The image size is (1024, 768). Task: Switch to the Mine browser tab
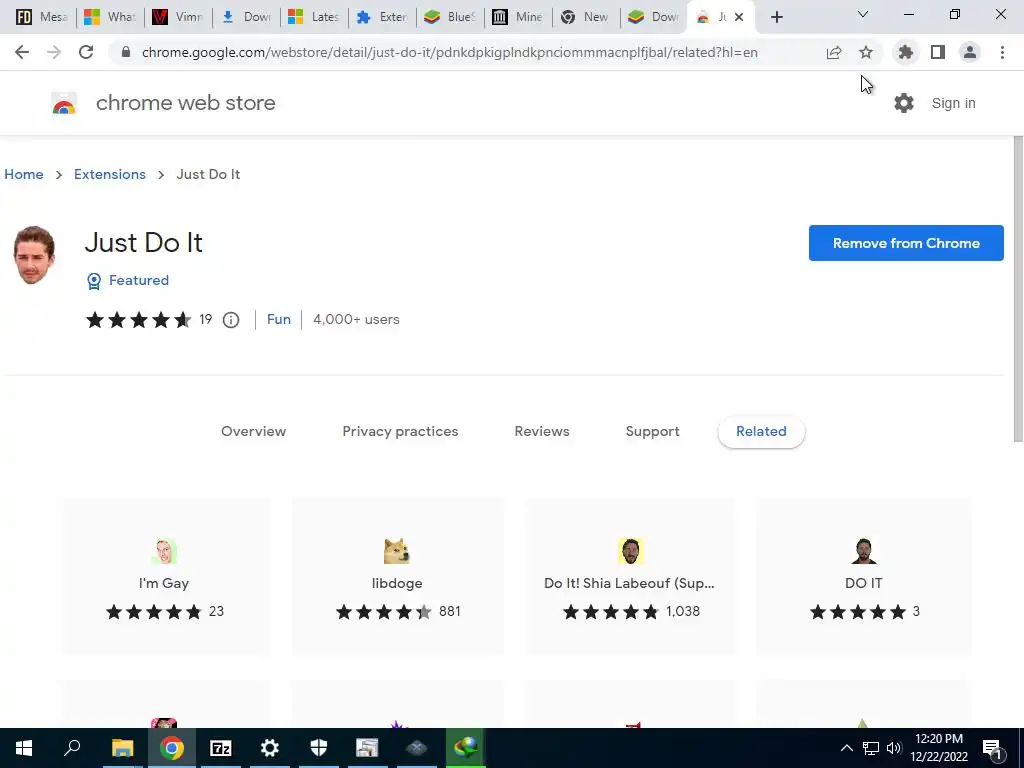(518, 17)
